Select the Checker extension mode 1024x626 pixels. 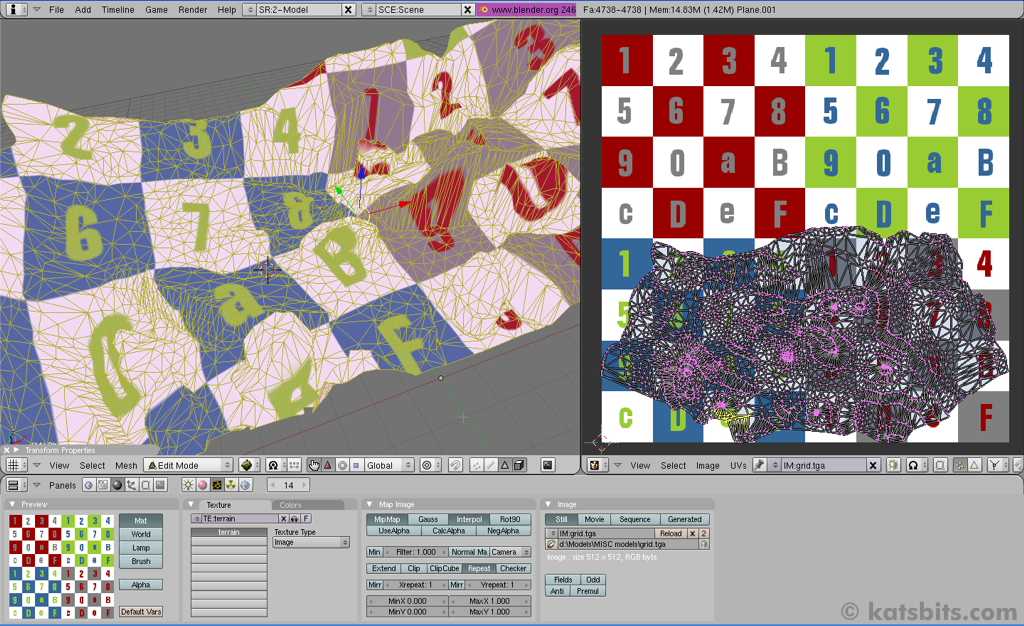[513, 569]
